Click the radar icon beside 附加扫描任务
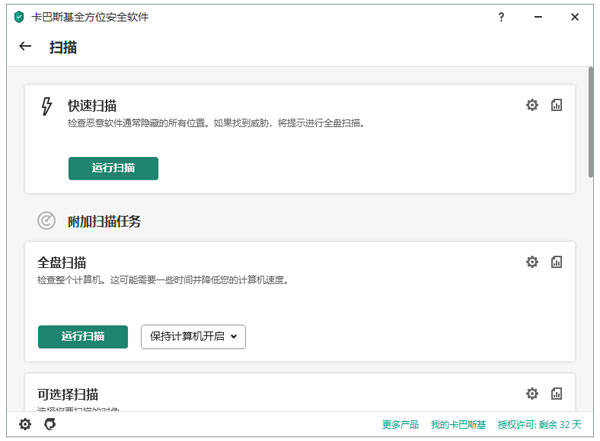This screenshot has width=600, height=441. click(x=46, y=221)
